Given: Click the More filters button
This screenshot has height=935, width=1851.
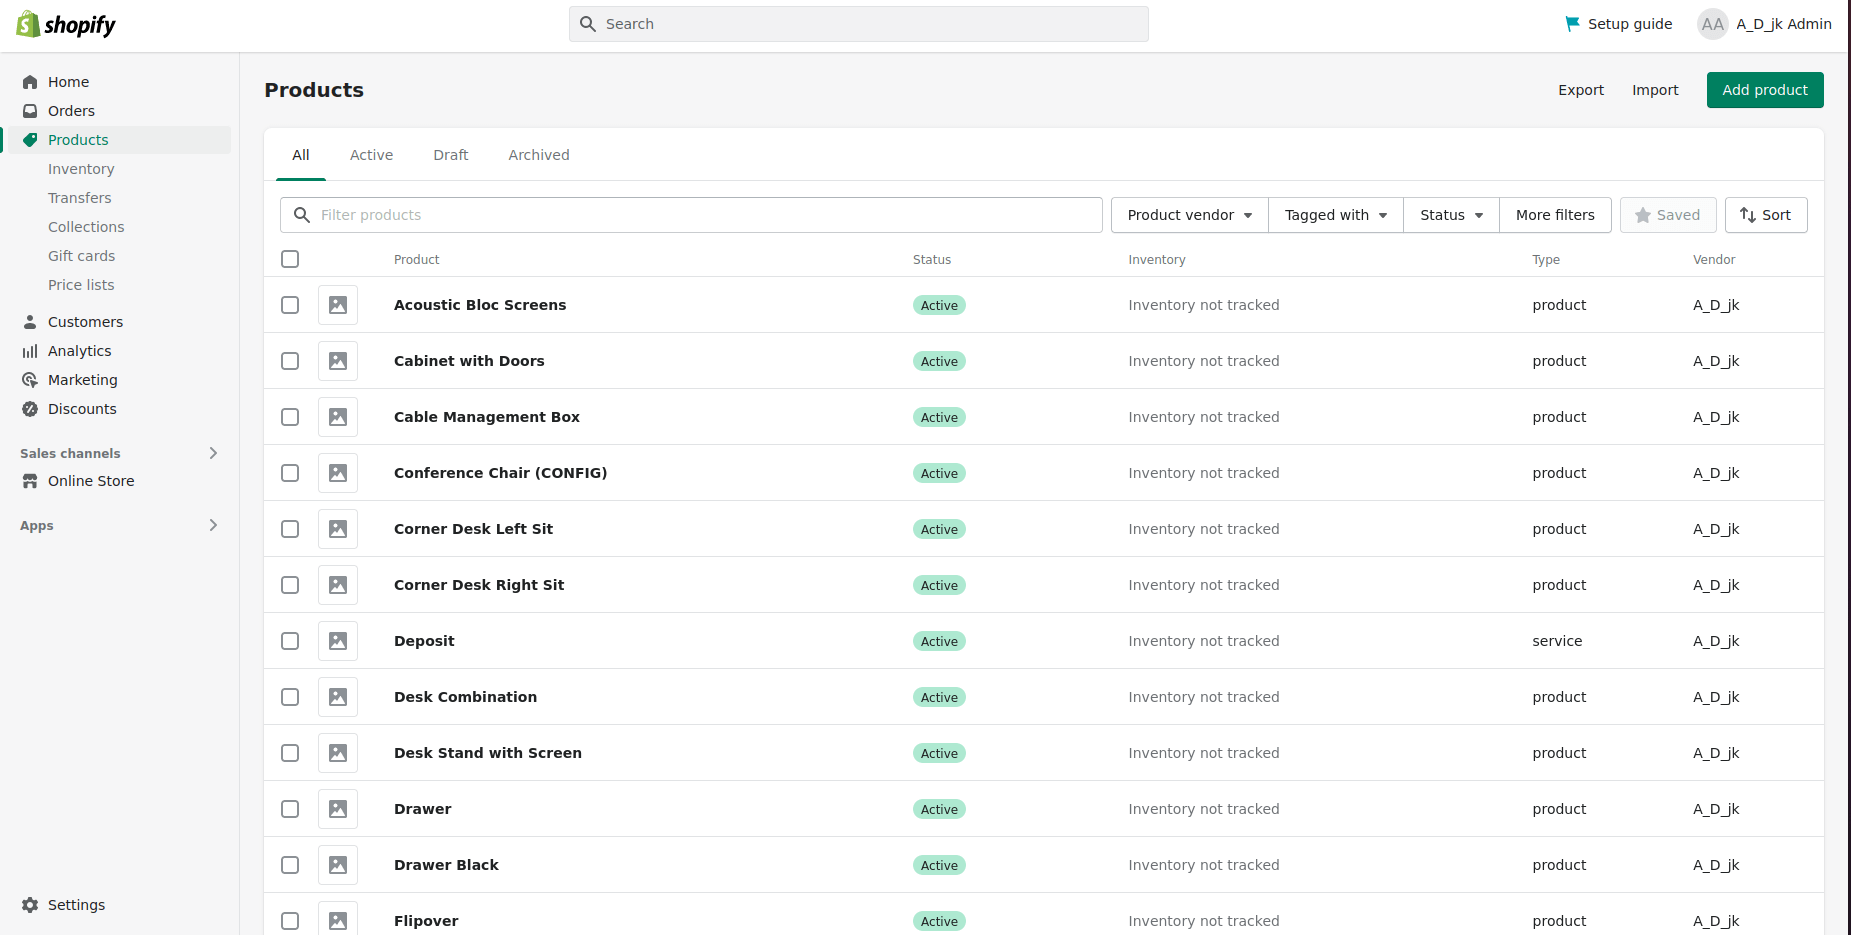Looking at the screenshot, I should click(1555, 215).
